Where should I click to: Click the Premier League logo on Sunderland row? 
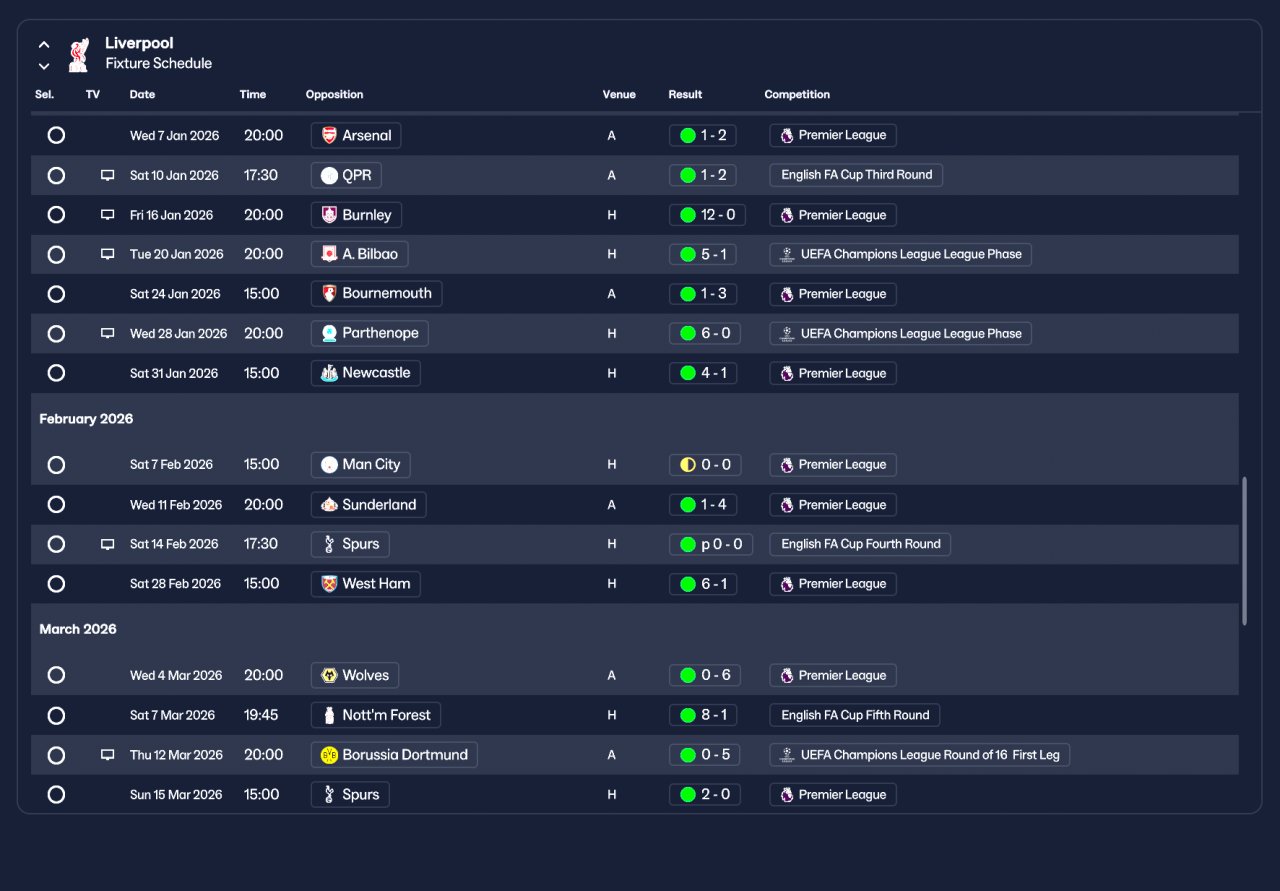tap(787, 505)
